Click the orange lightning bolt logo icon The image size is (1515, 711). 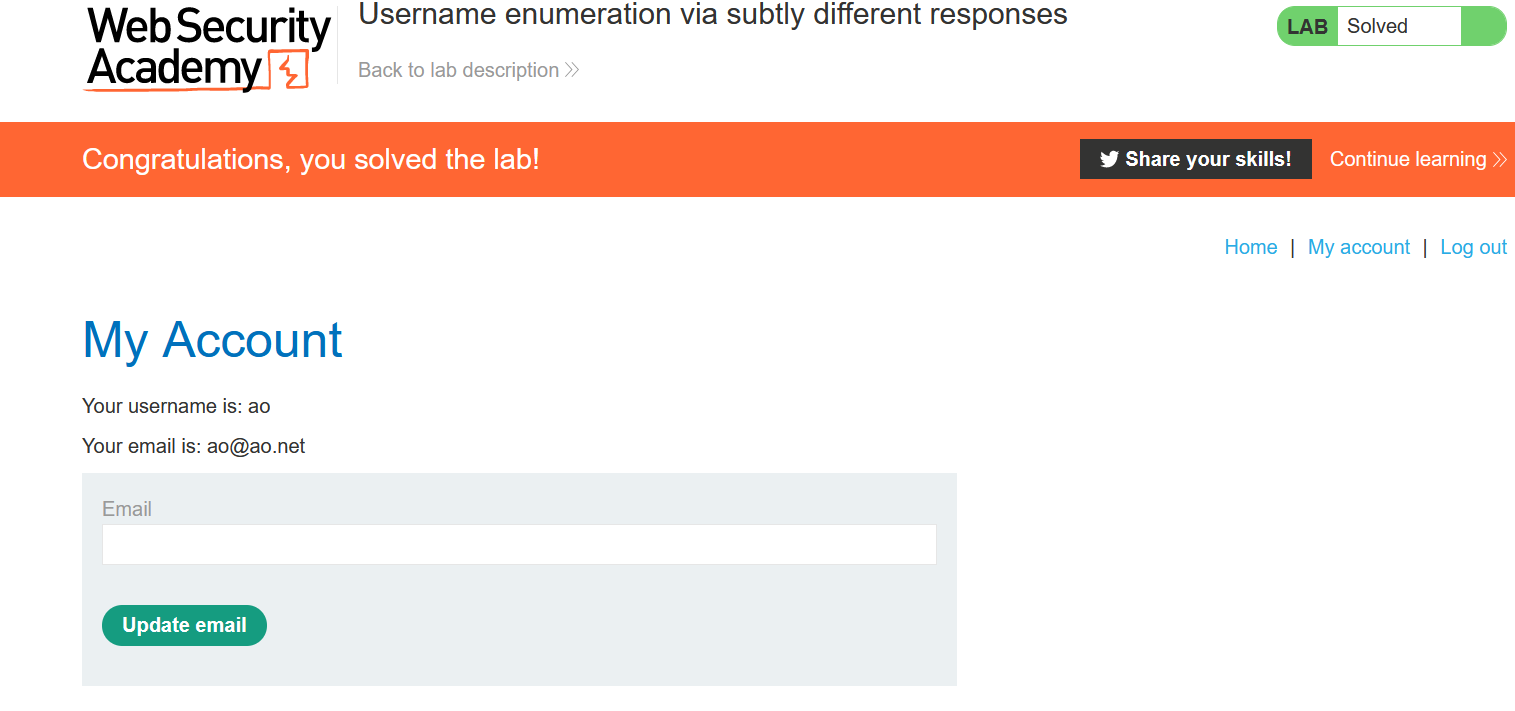point(292,70)
